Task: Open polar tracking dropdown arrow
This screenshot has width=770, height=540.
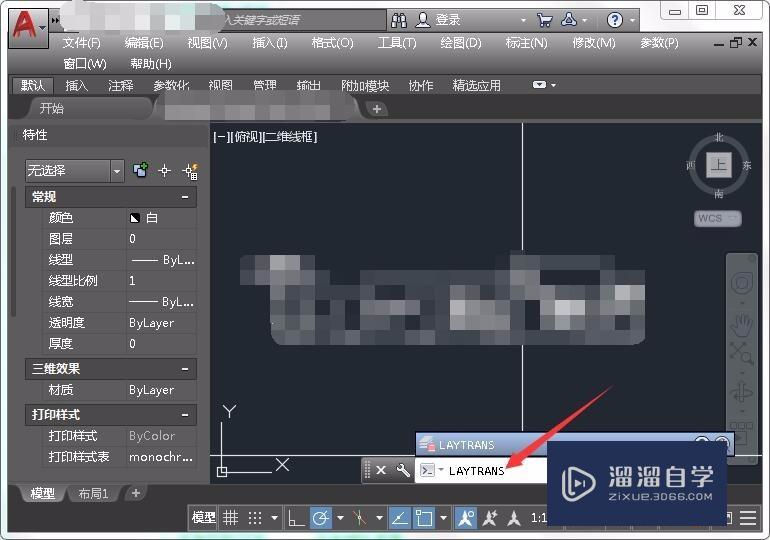Action: pos(340,518)
